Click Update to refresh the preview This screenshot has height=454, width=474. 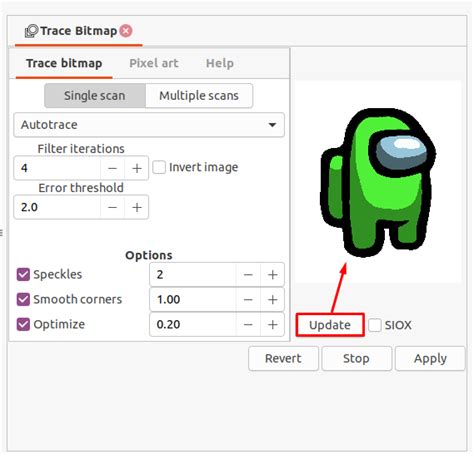click(330, 325)
